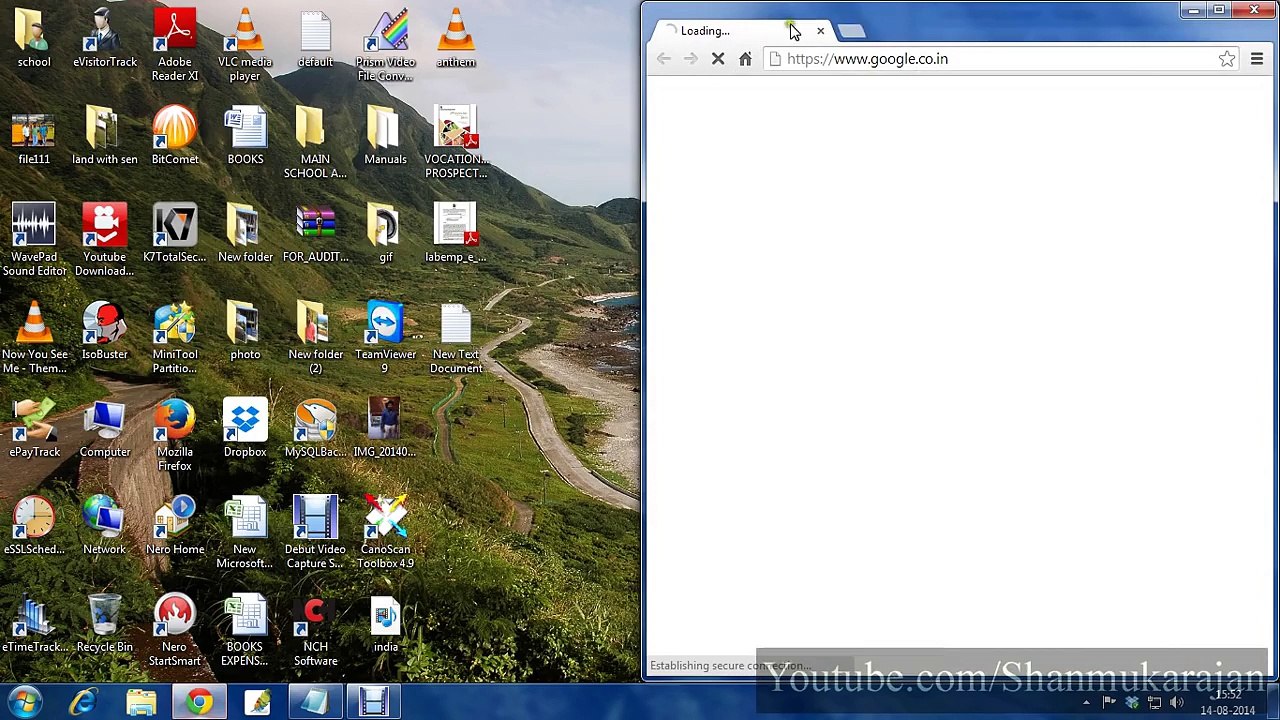Viewport: 1280px width, 720px height.
Task: Select the MySQLBac... desktop shortcut
Action: coord(315,428)
